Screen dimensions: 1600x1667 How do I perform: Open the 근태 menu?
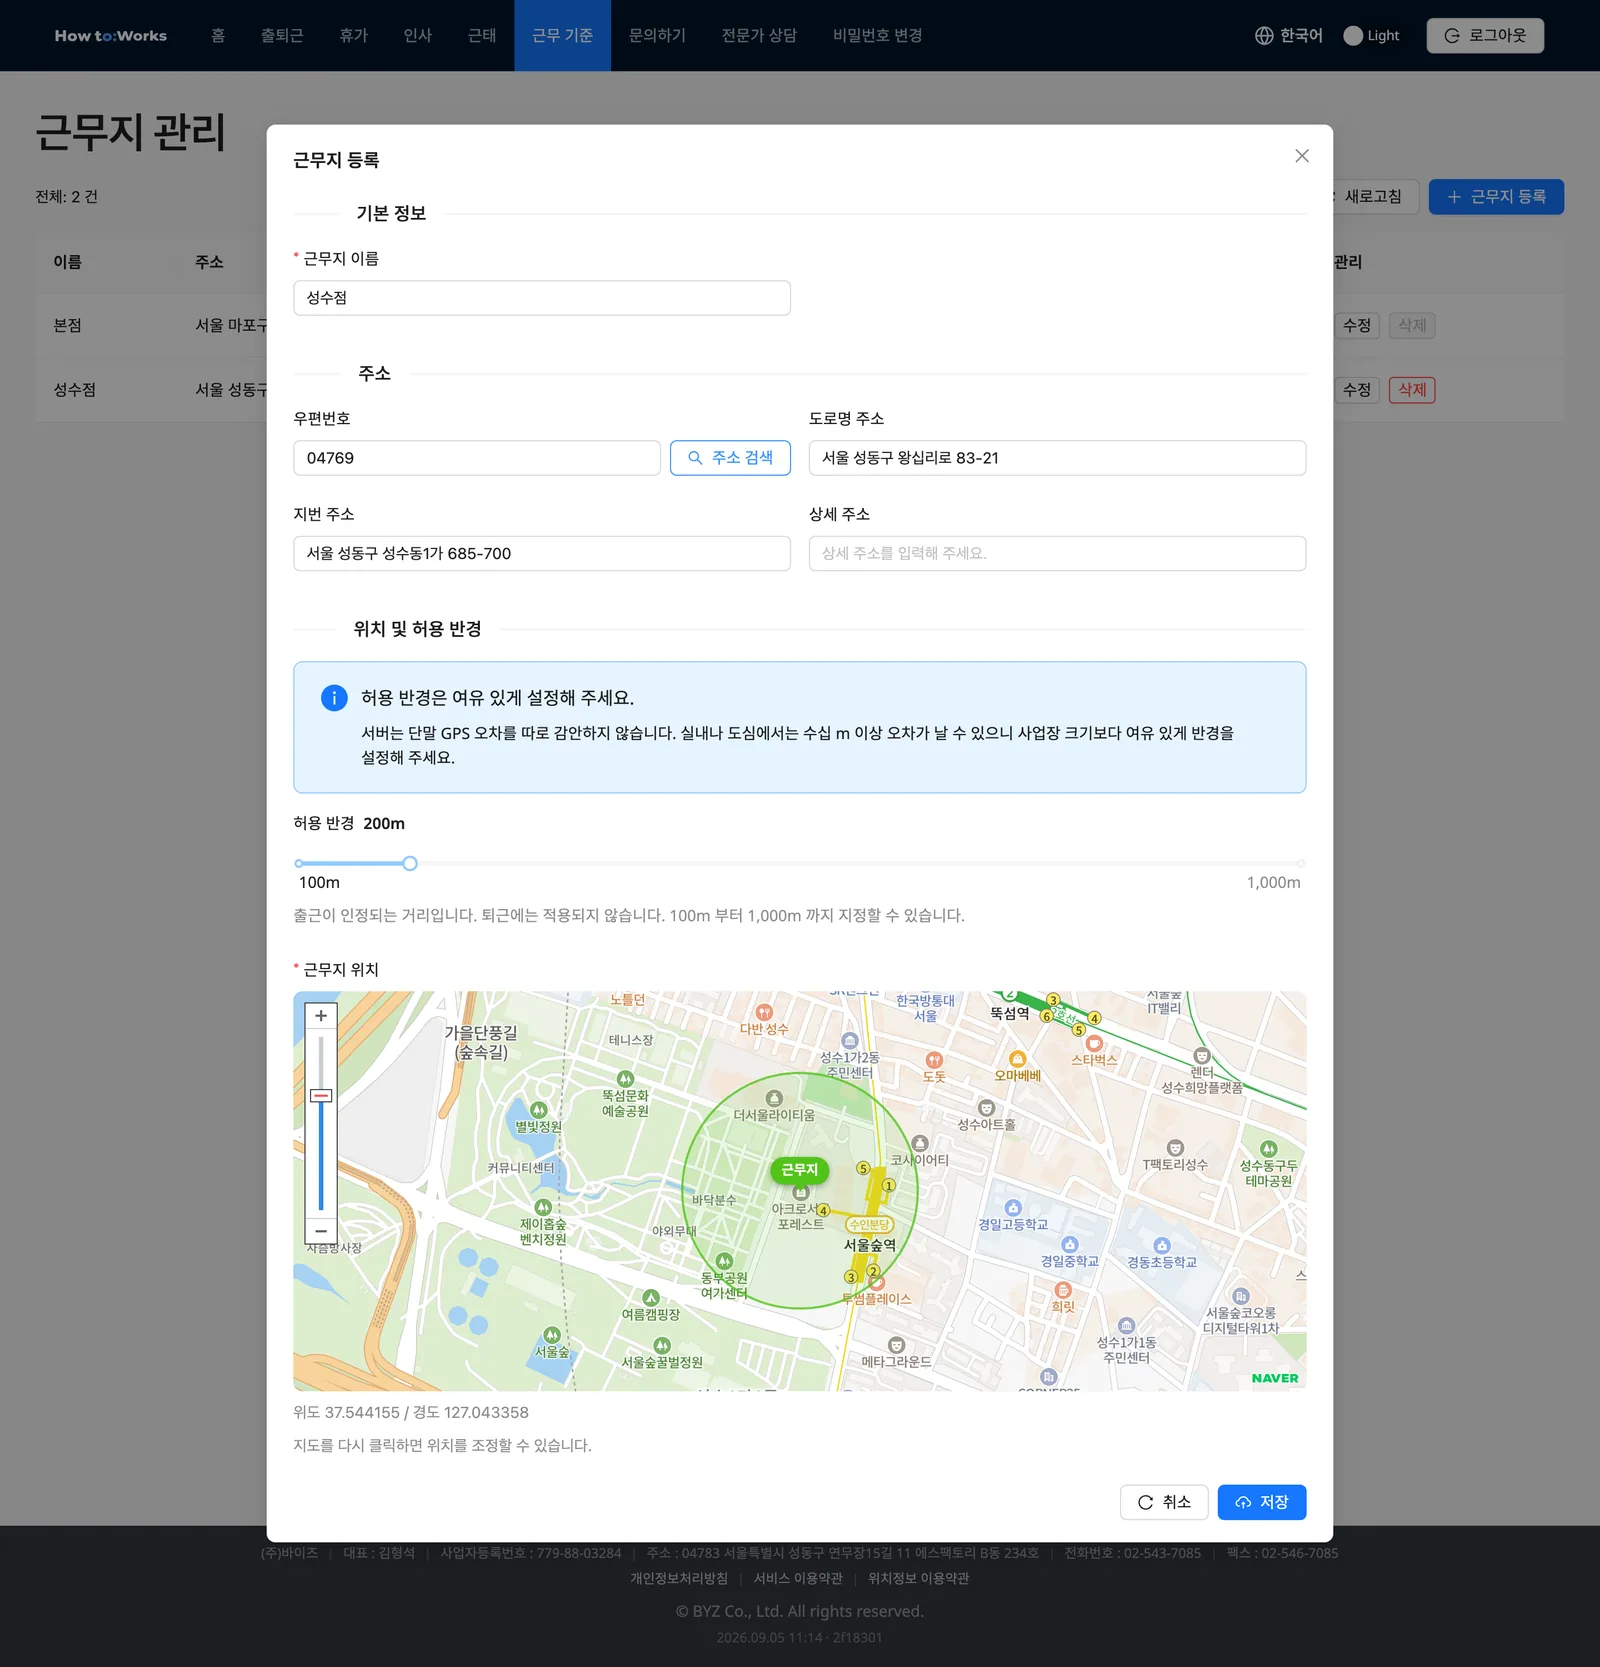click(482, 36)
